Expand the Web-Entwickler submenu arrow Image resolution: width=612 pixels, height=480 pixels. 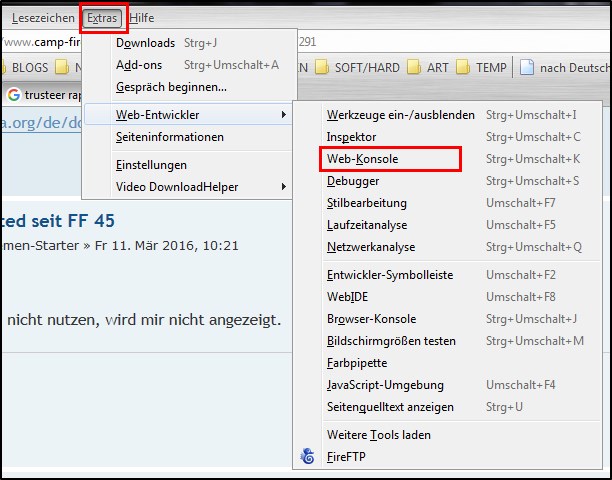tap(284, 115)
